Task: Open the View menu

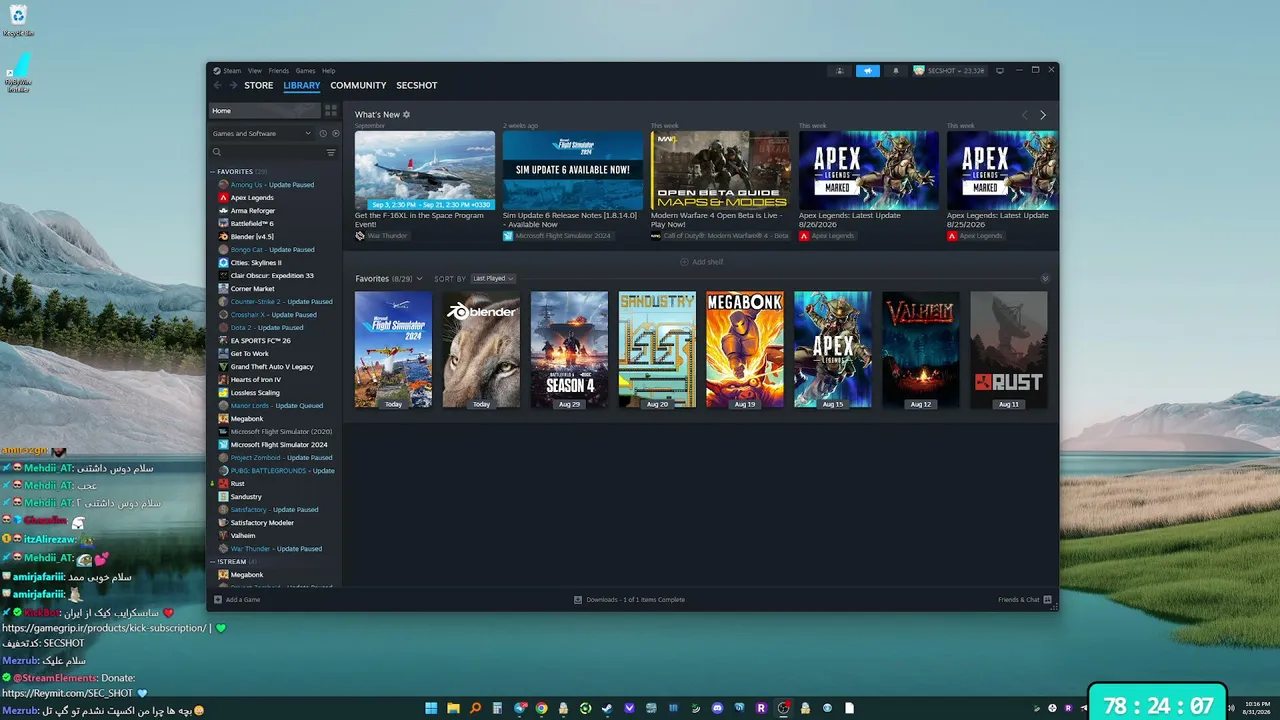Action: coord(255,71)
